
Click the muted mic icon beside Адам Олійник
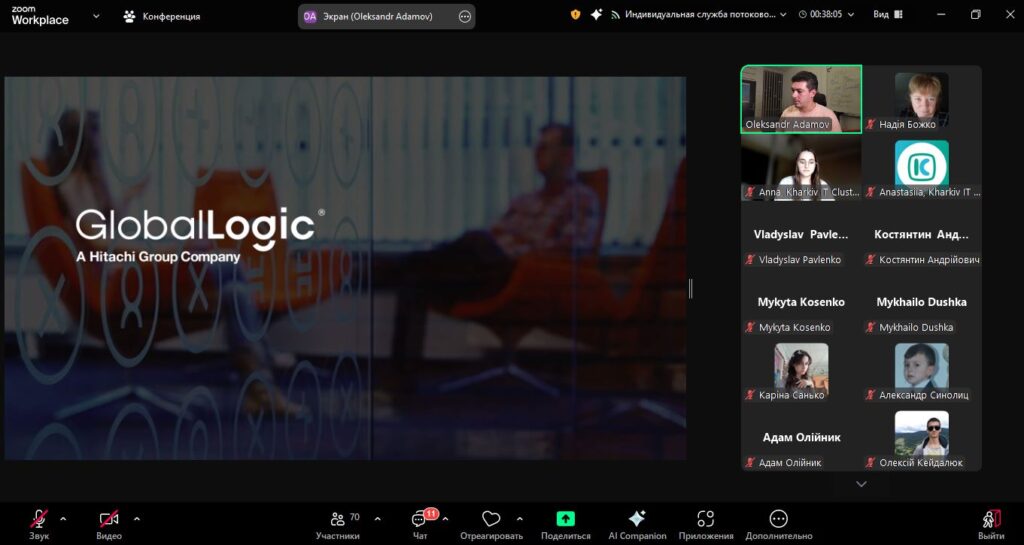[x=750, y=462]
